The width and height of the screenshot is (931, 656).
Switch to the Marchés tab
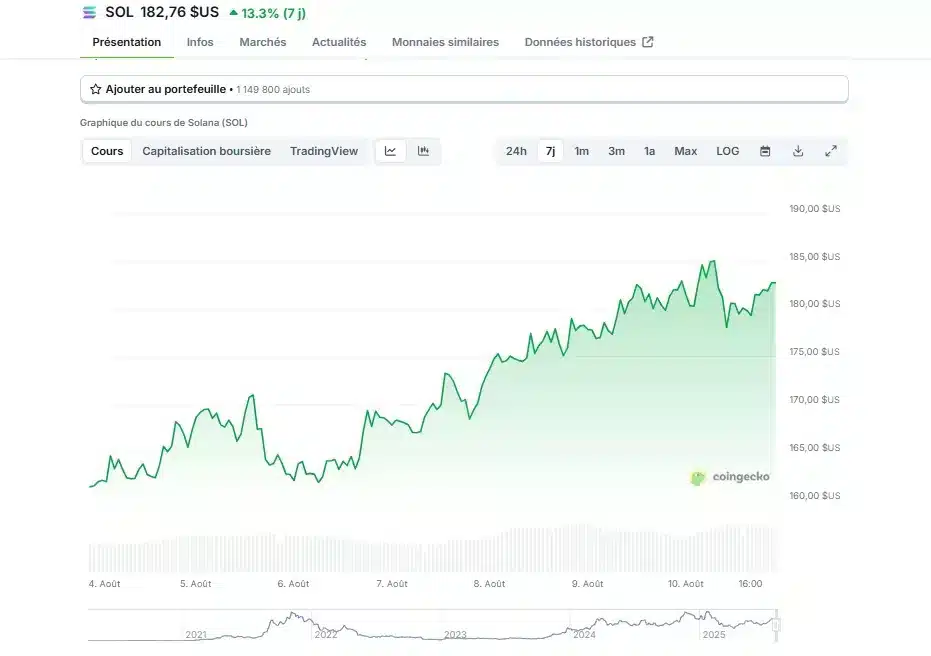(x=263, y=42)
